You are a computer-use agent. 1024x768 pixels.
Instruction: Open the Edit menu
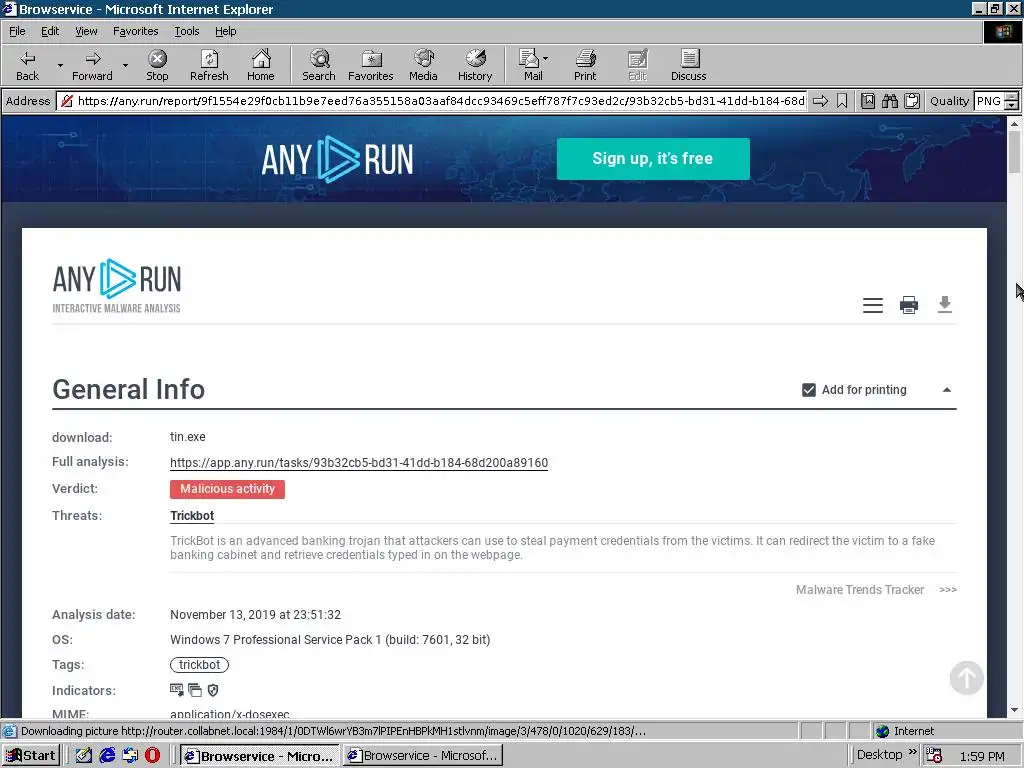coord(50,31)
